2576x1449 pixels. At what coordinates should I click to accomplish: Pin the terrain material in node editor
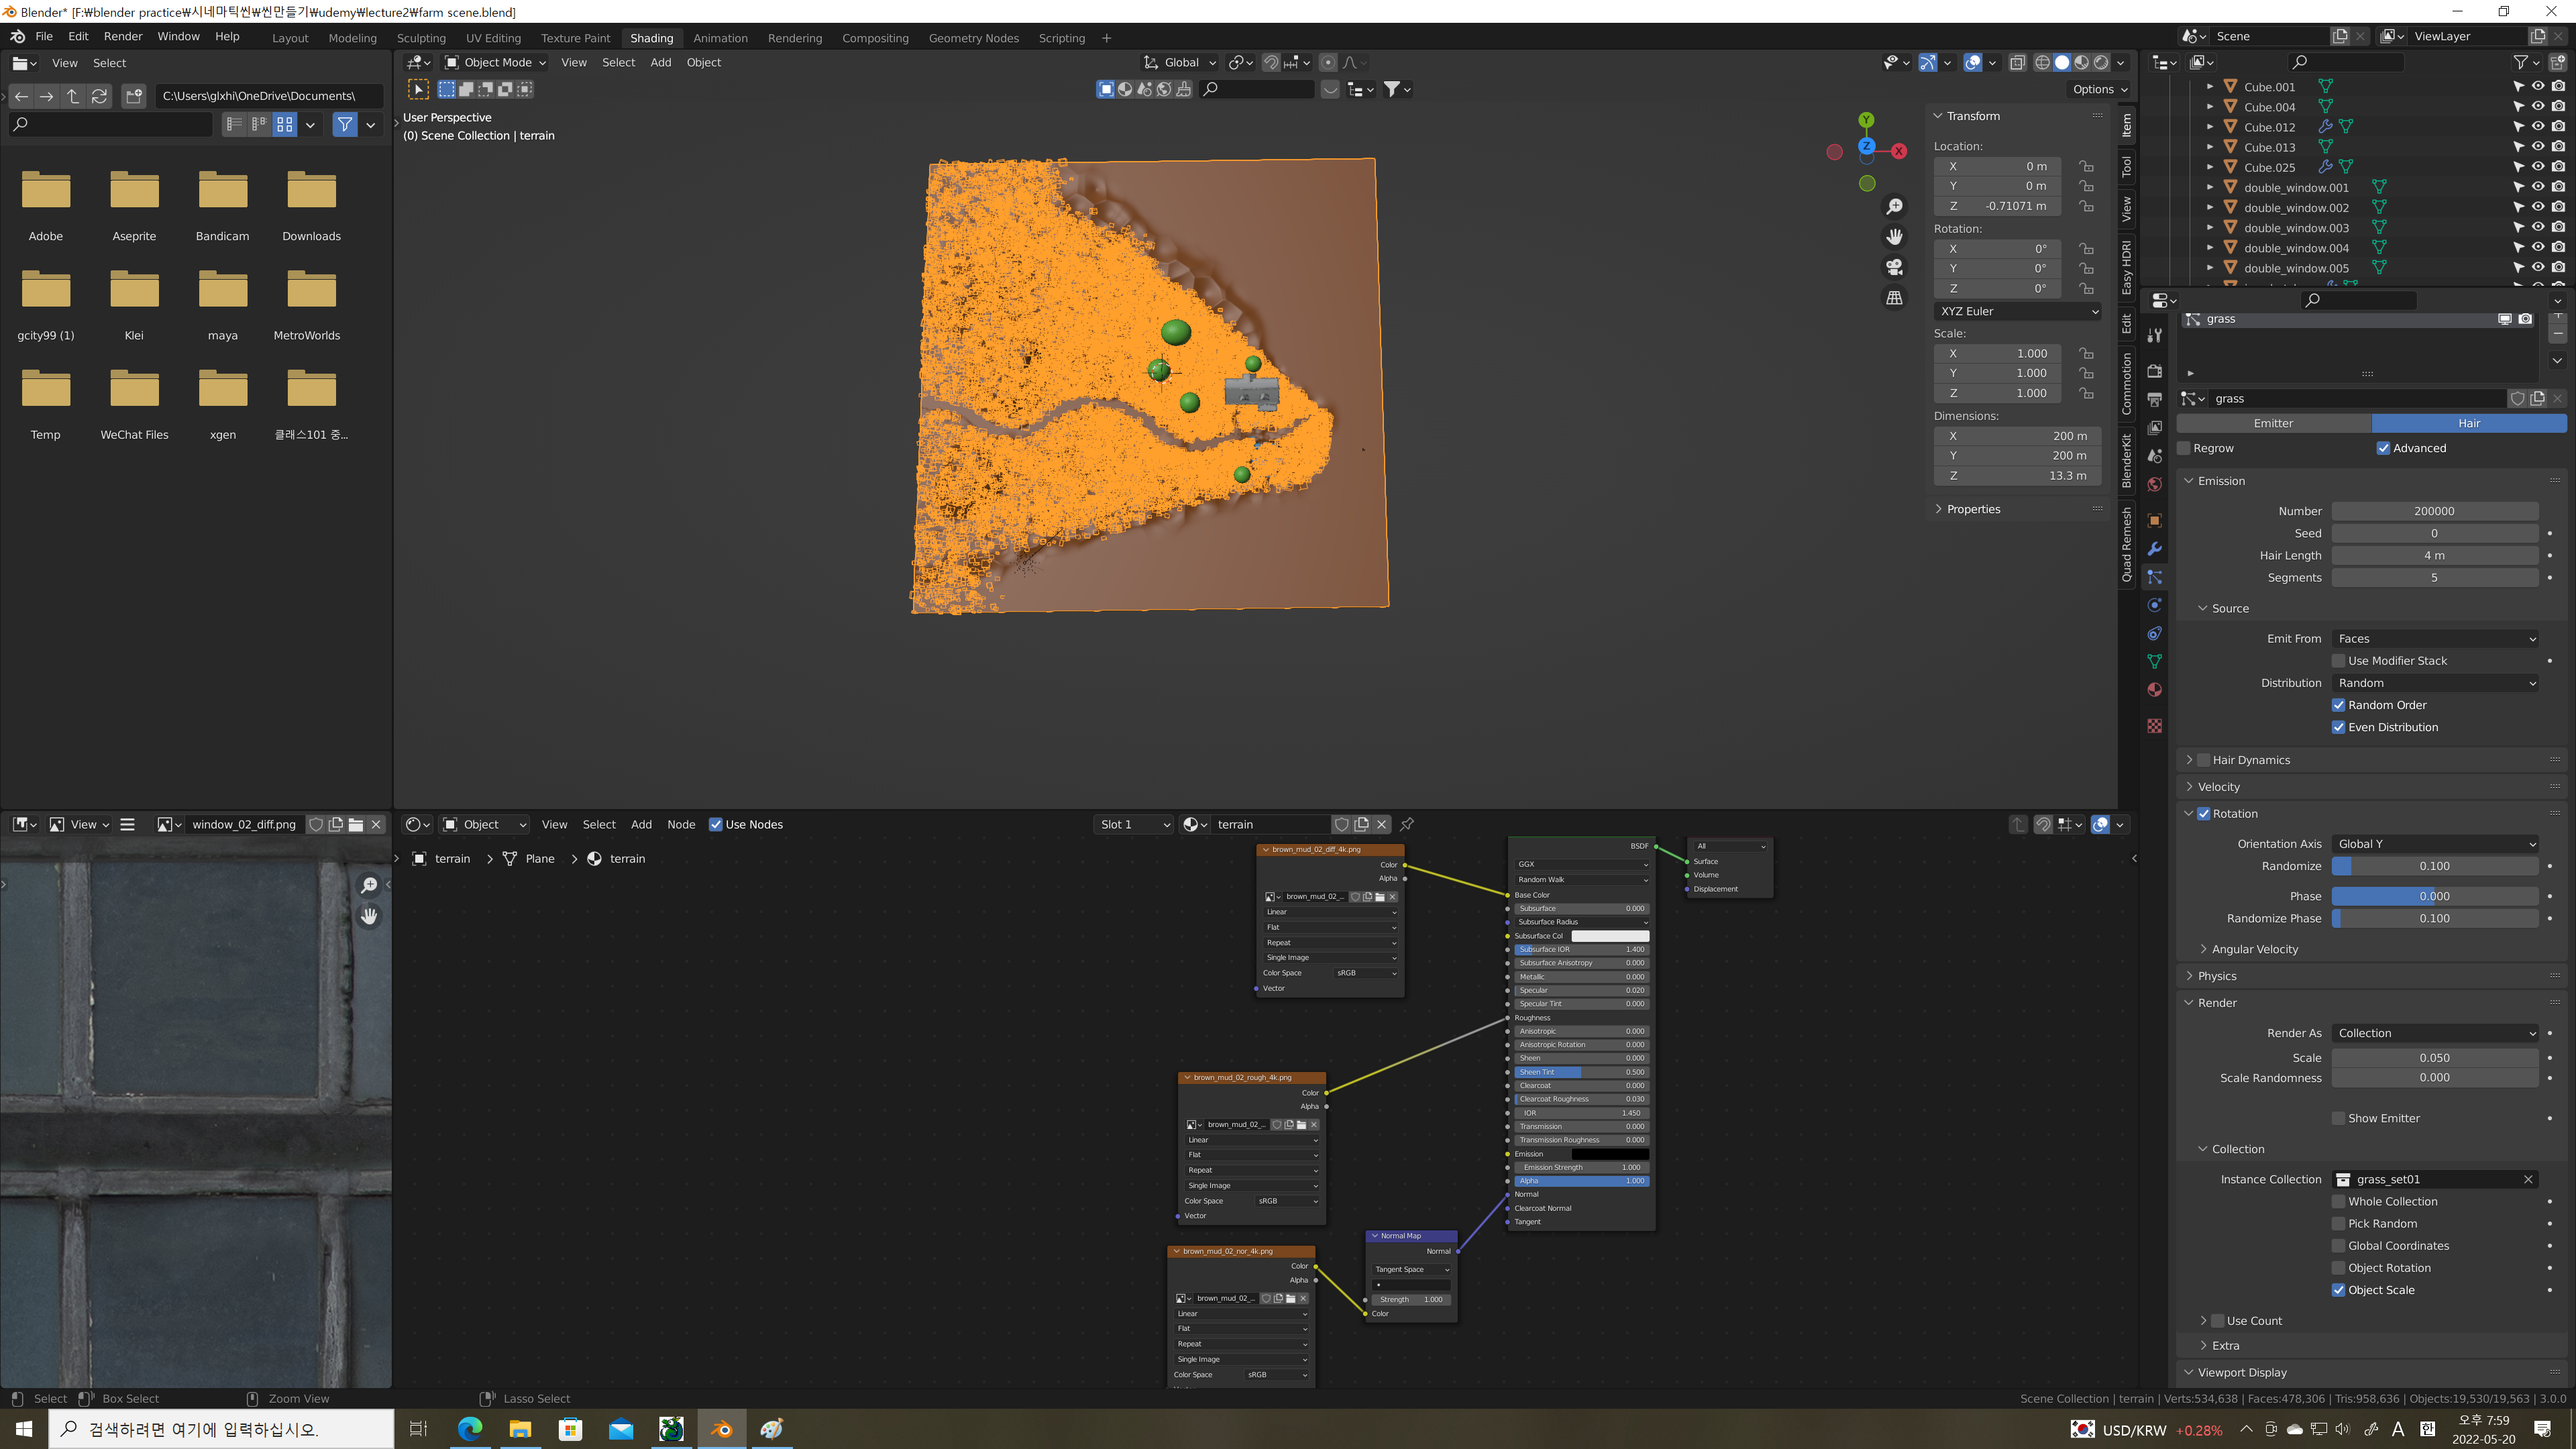(1407, 824)
